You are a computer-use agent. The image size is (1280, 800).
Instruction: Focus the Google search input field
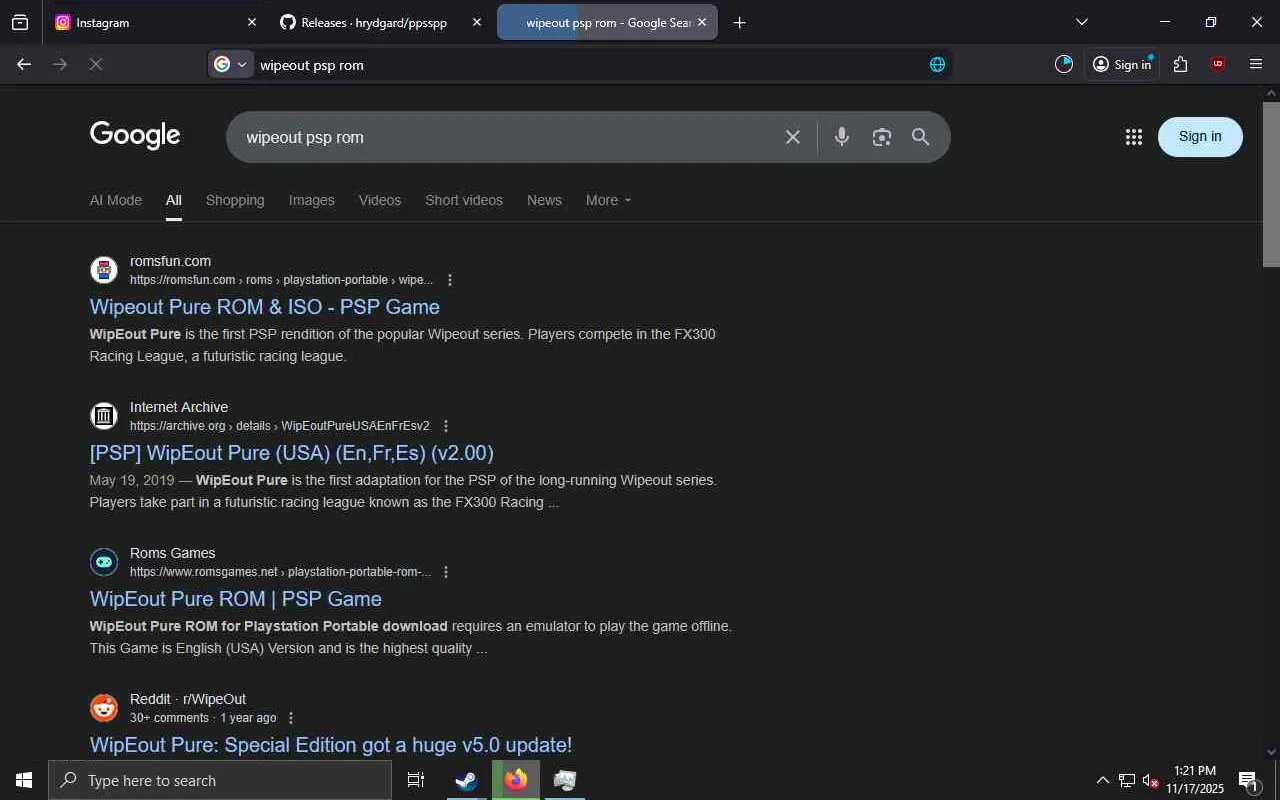point(510,137)
